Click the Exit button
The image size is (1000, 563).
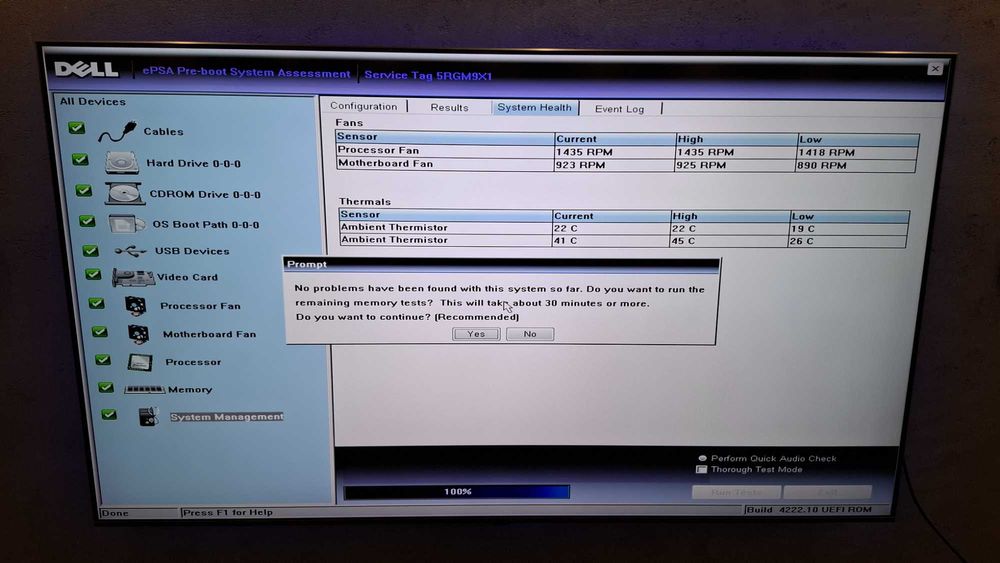828,492
